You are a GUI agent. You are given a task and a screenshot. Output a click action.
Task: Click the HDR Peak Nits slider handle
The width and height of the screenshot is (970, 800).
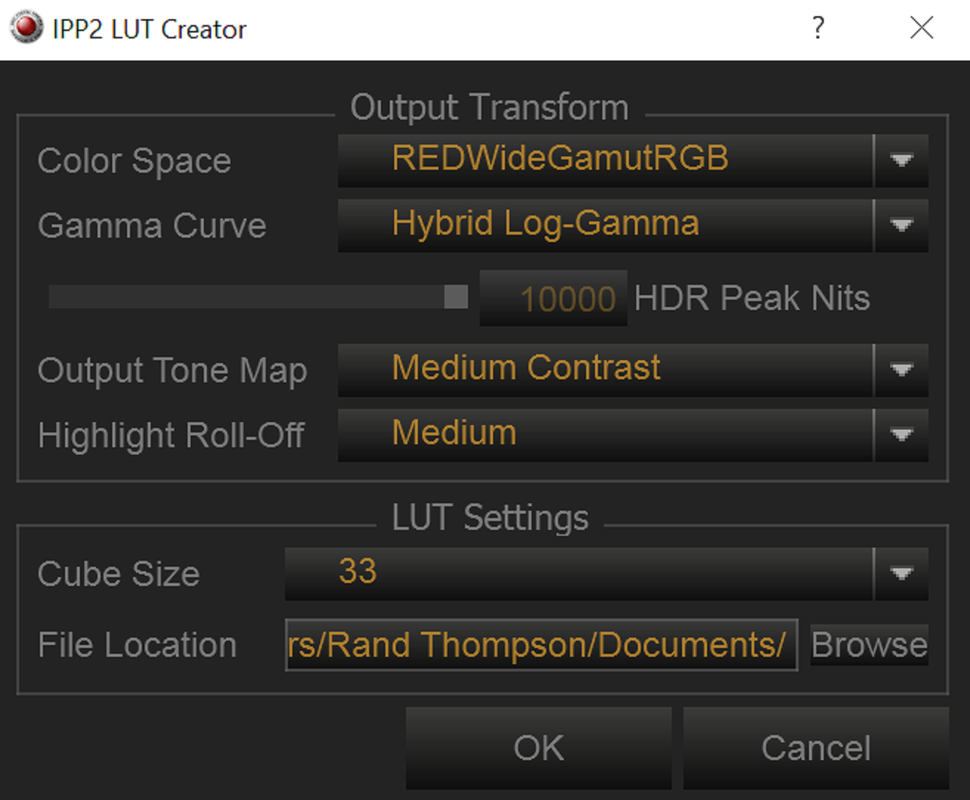[x=456, y=297]
